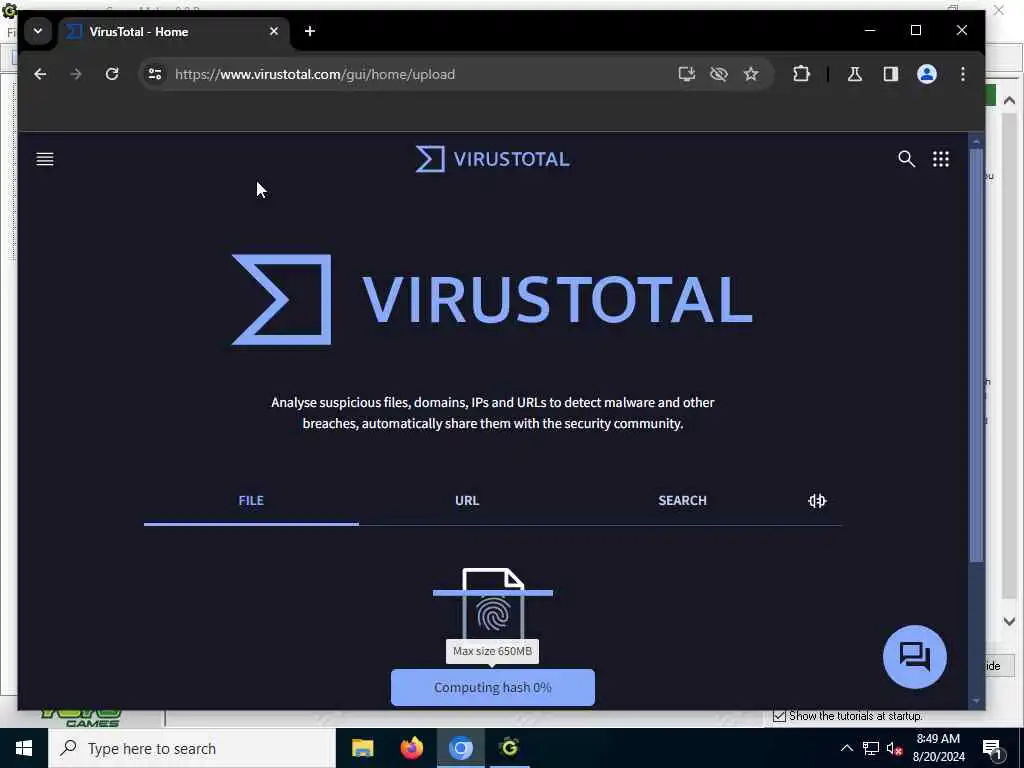Click the taskbar search box
Image resolution: width=1024 pixels, height=768 pixels.
(x=191, y=748)
